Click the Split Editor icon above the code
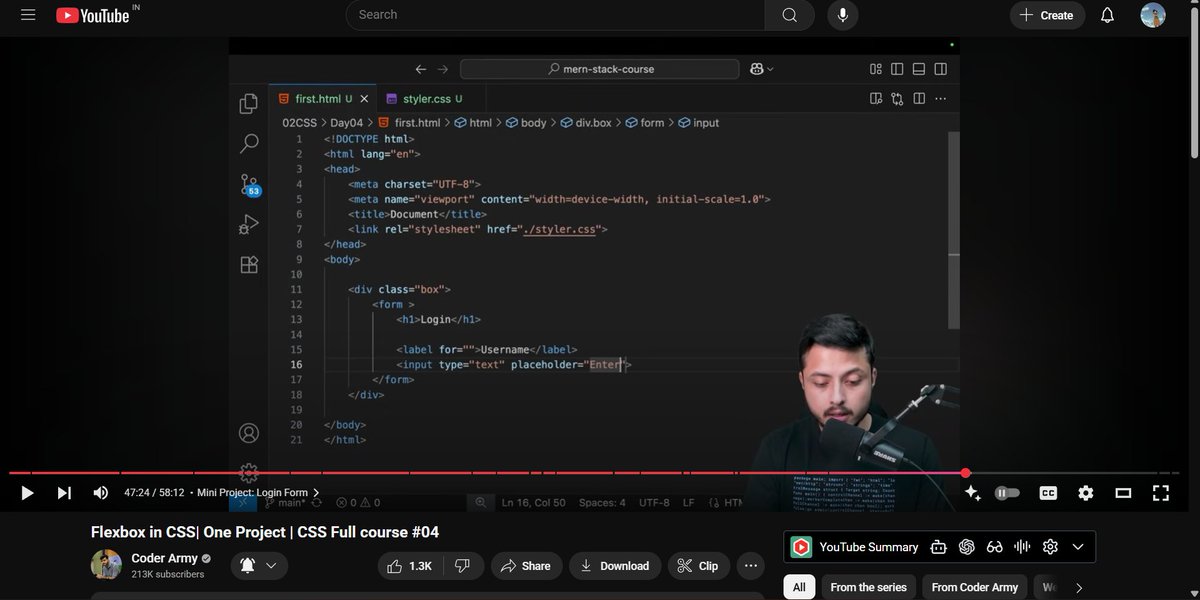 [x=919, y=99]
